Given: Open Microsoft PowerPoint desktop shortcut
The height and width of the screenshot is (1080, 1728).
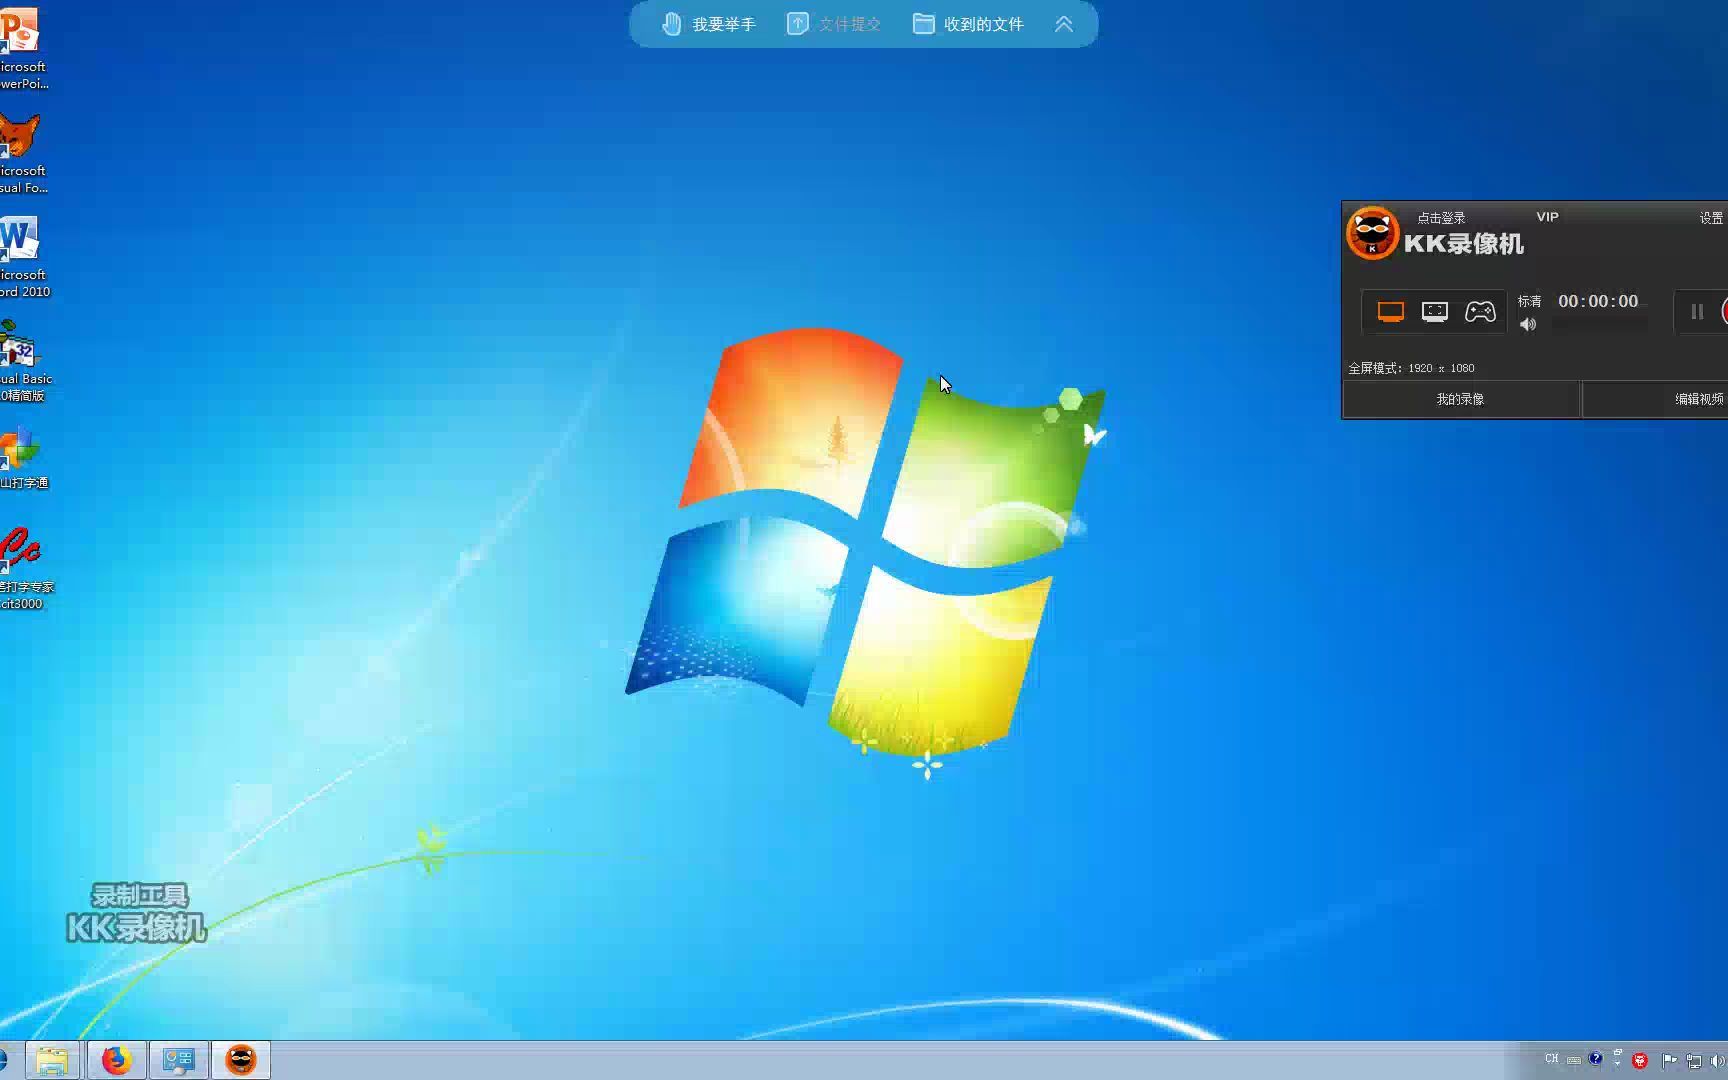Looking at the screenshot, I should pos(21,48).
